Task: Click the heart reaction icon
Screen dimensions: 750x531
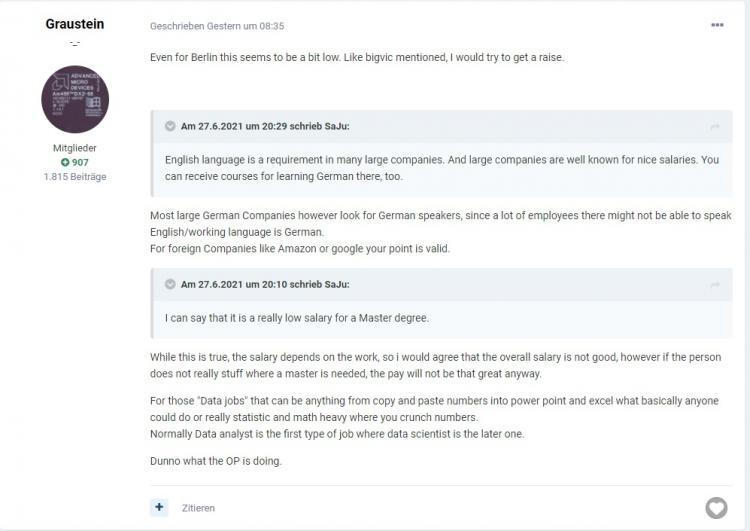Action: tap(716, 508)
